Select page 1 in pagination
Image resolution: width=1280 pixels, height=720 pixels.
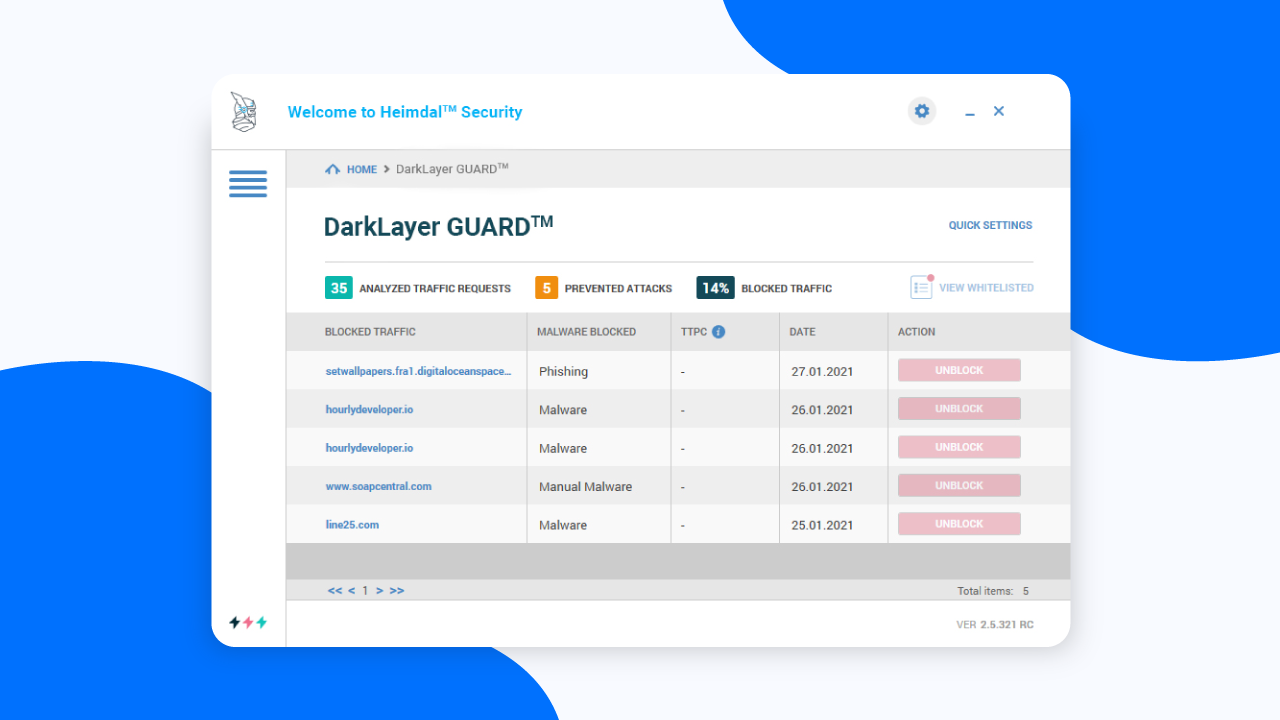(365, 591)
